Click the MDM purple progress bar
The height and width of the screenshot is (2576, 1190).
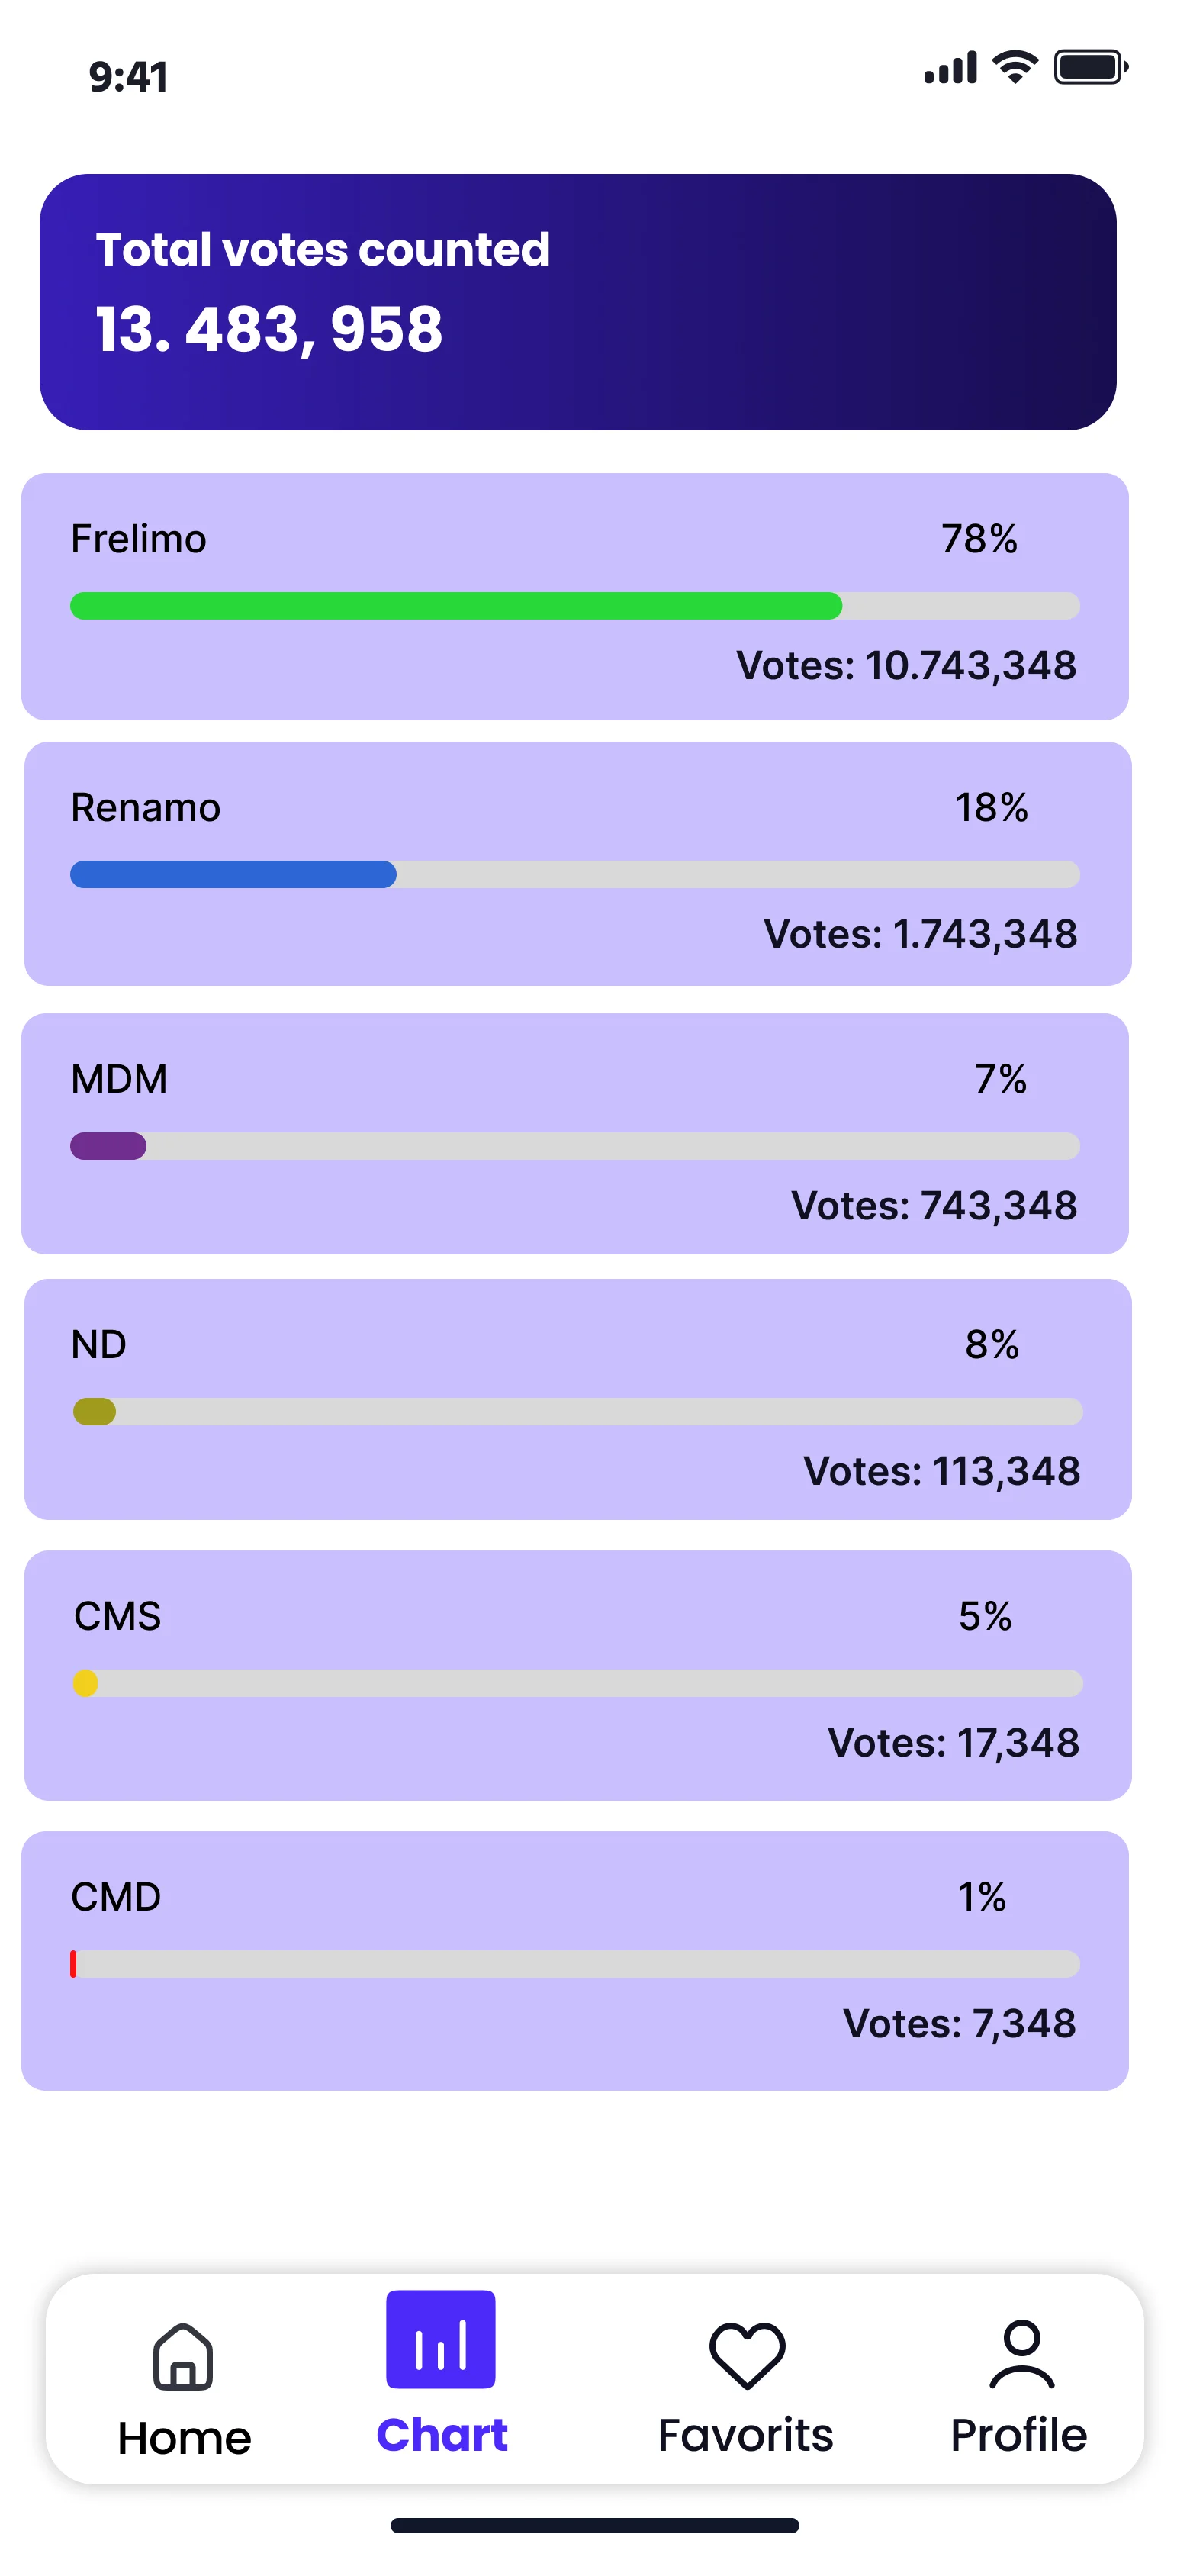point(108,1146)
